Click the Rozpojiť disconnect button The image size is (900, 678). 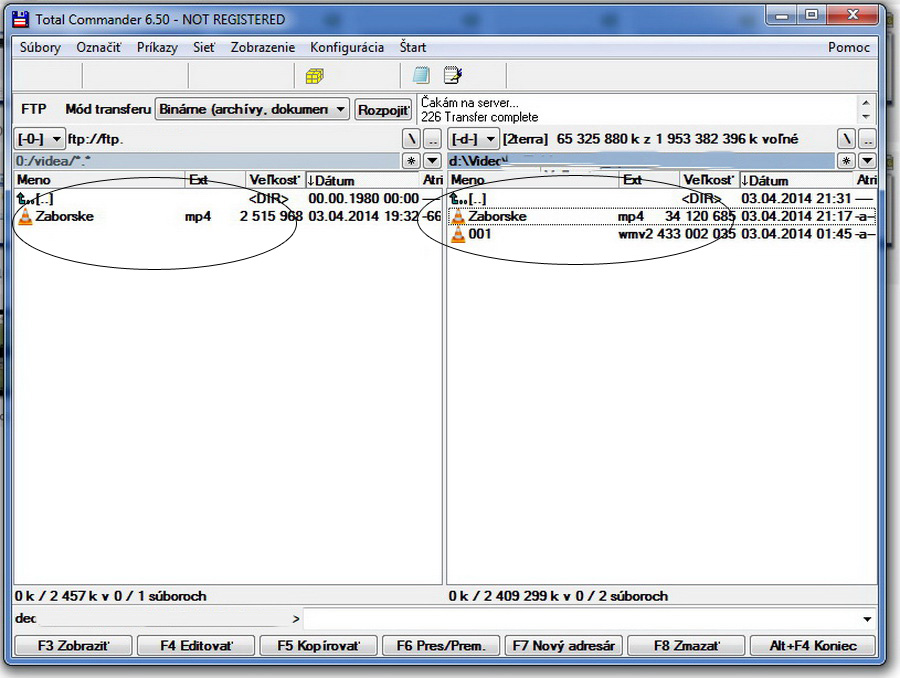coord(383,110)
